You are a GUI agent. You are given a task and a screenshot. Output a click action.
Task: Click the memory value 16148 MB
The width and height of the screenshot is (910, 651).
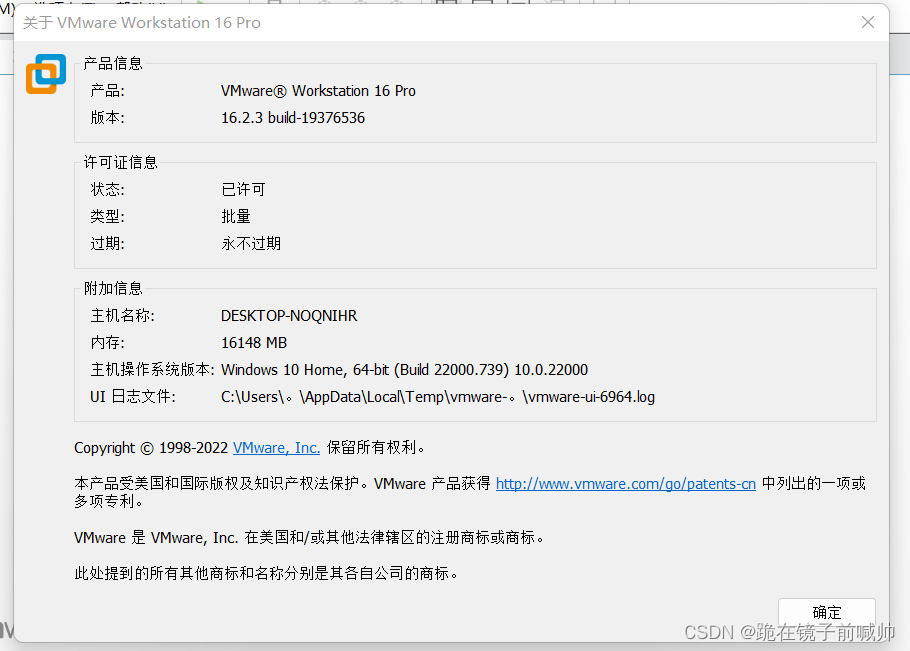(254, 343)
